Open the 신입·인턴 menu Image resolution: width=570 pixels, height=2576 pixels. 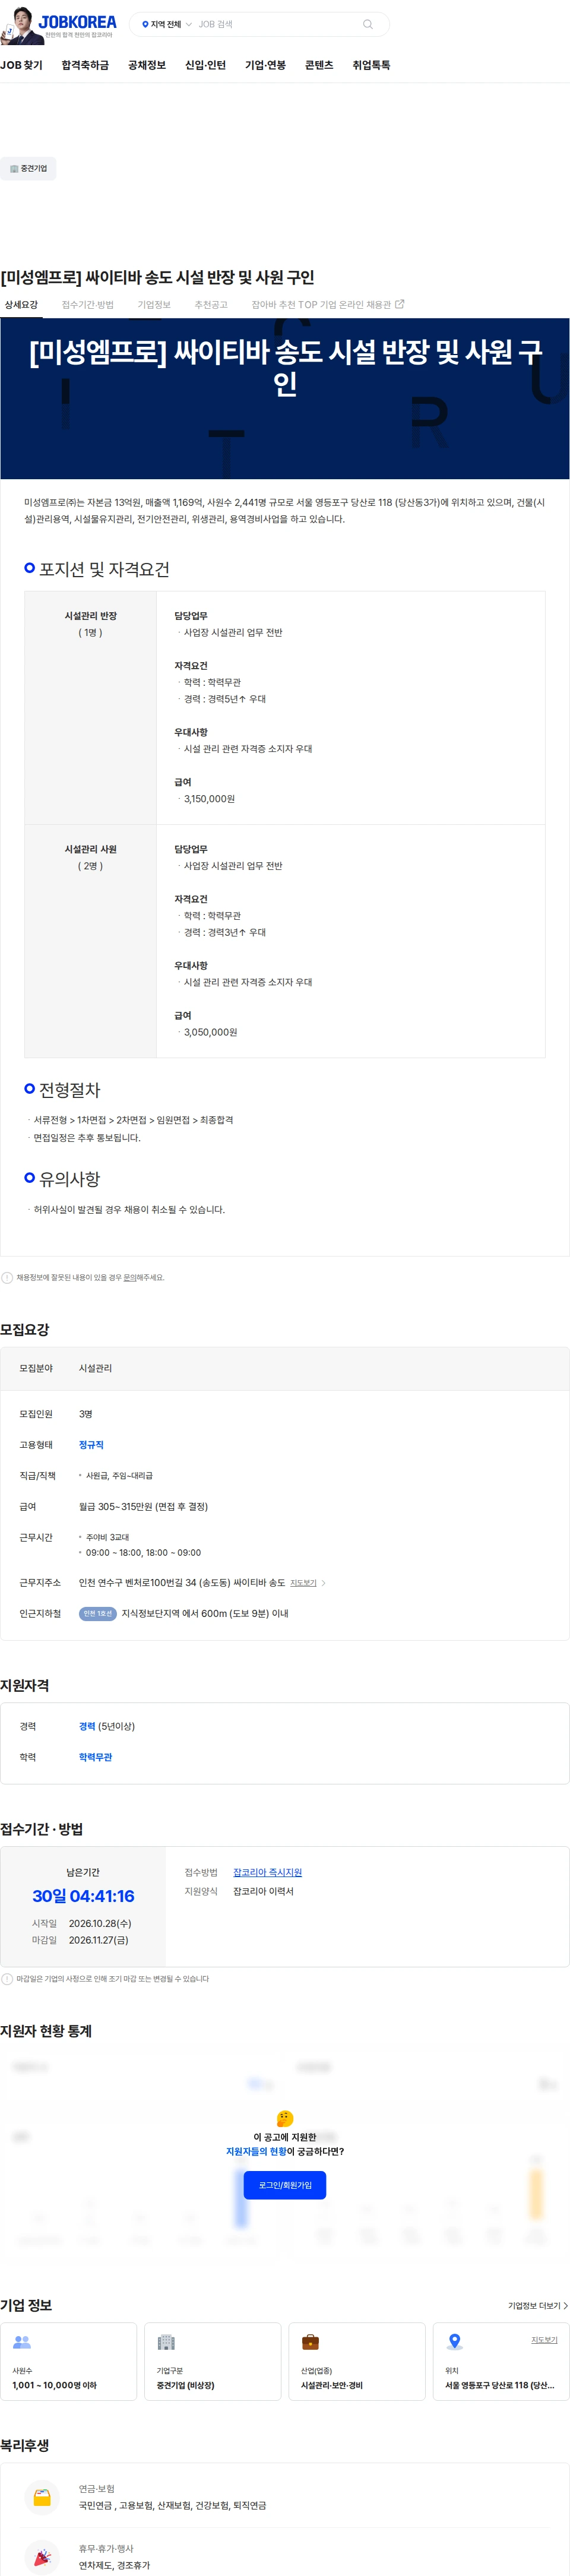click(205, 65)
